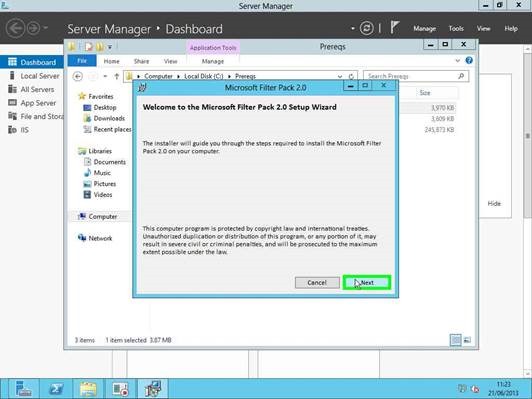Click search magnifier icon in explorer
The width and height of the screenshot is (532, 399).
click(461, 76)
